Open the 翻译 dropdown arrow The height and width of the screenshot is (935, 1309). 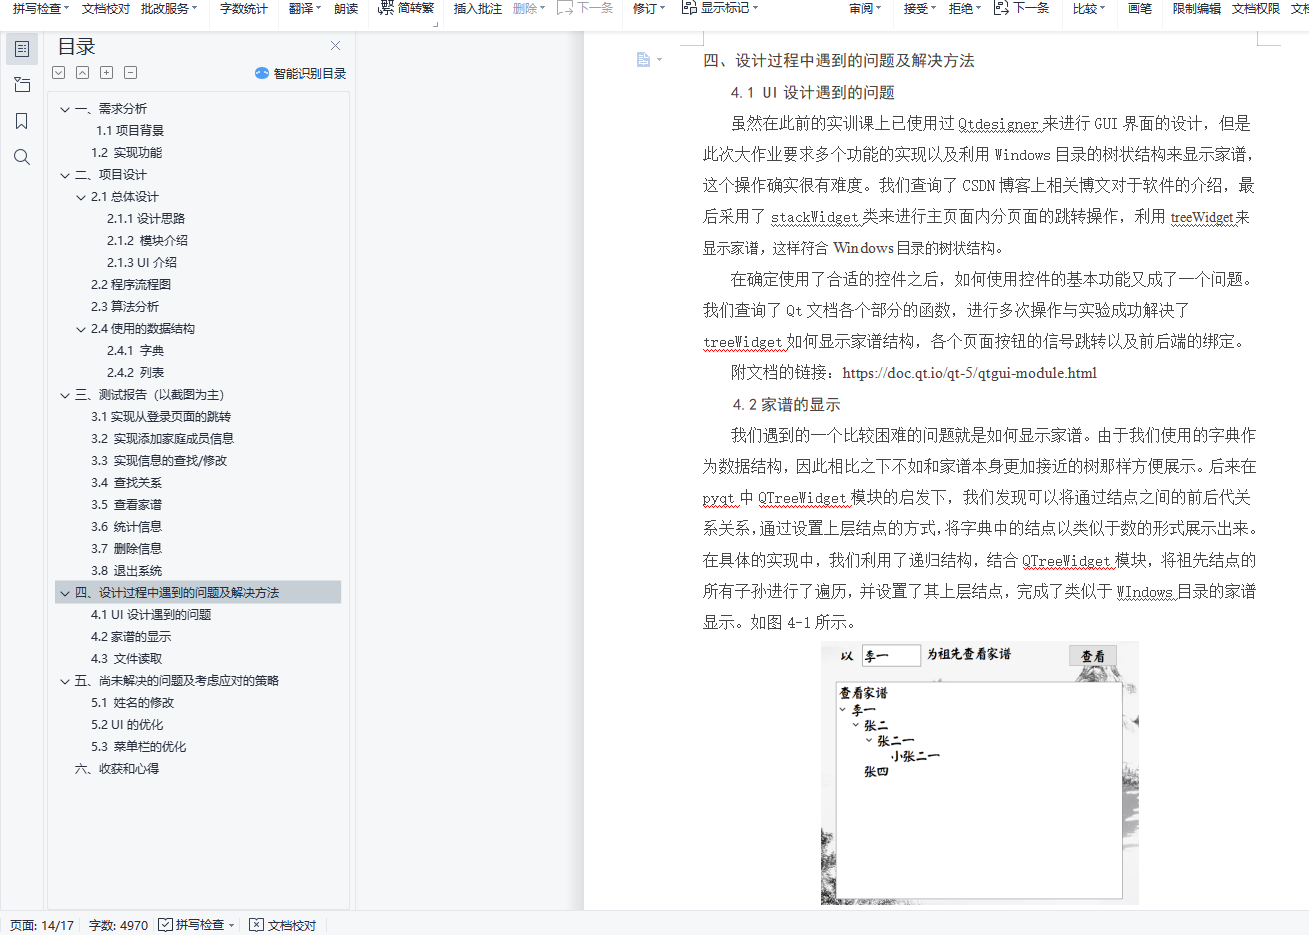pos(319,8)
